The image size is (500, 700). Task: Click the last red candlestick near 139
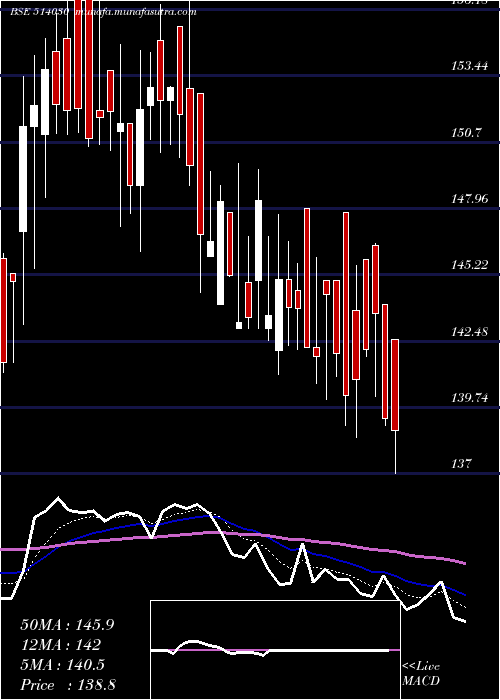395,385
